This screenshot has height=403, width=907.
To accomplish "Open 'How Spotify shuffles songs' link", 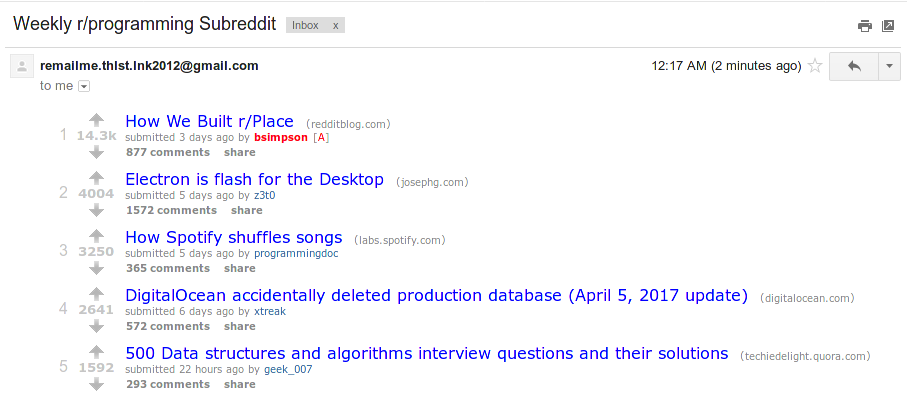I will tap(234, 238).
